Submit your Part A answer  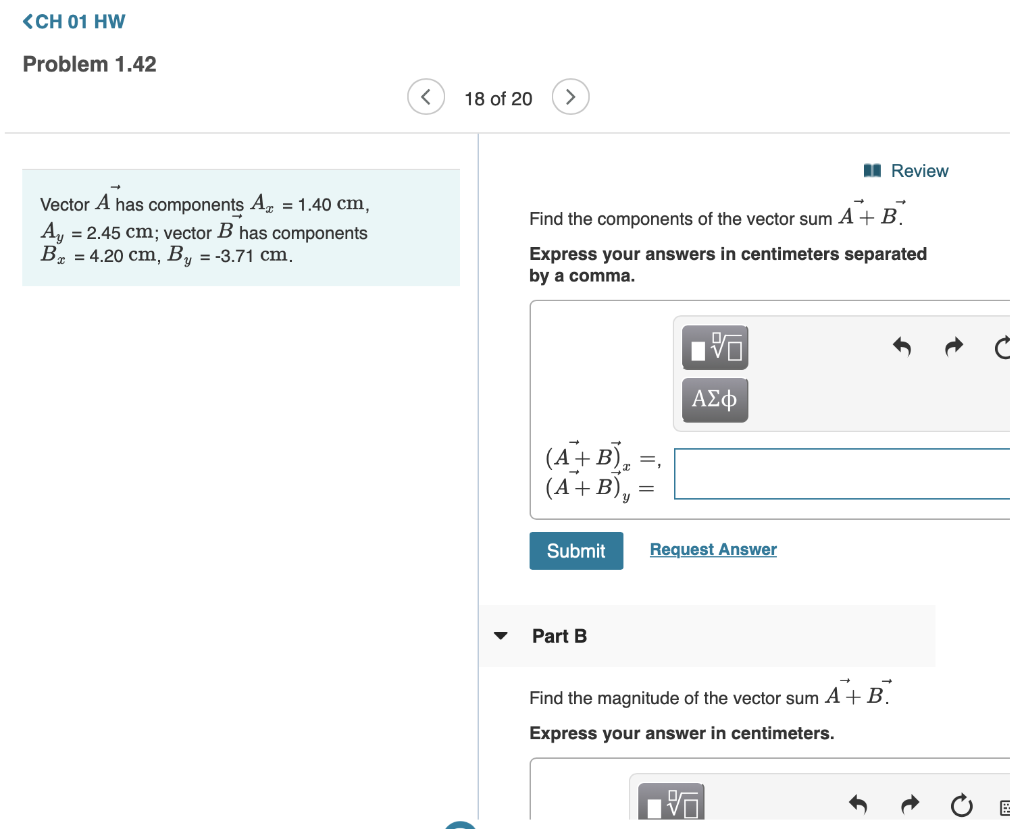(576, 550)
